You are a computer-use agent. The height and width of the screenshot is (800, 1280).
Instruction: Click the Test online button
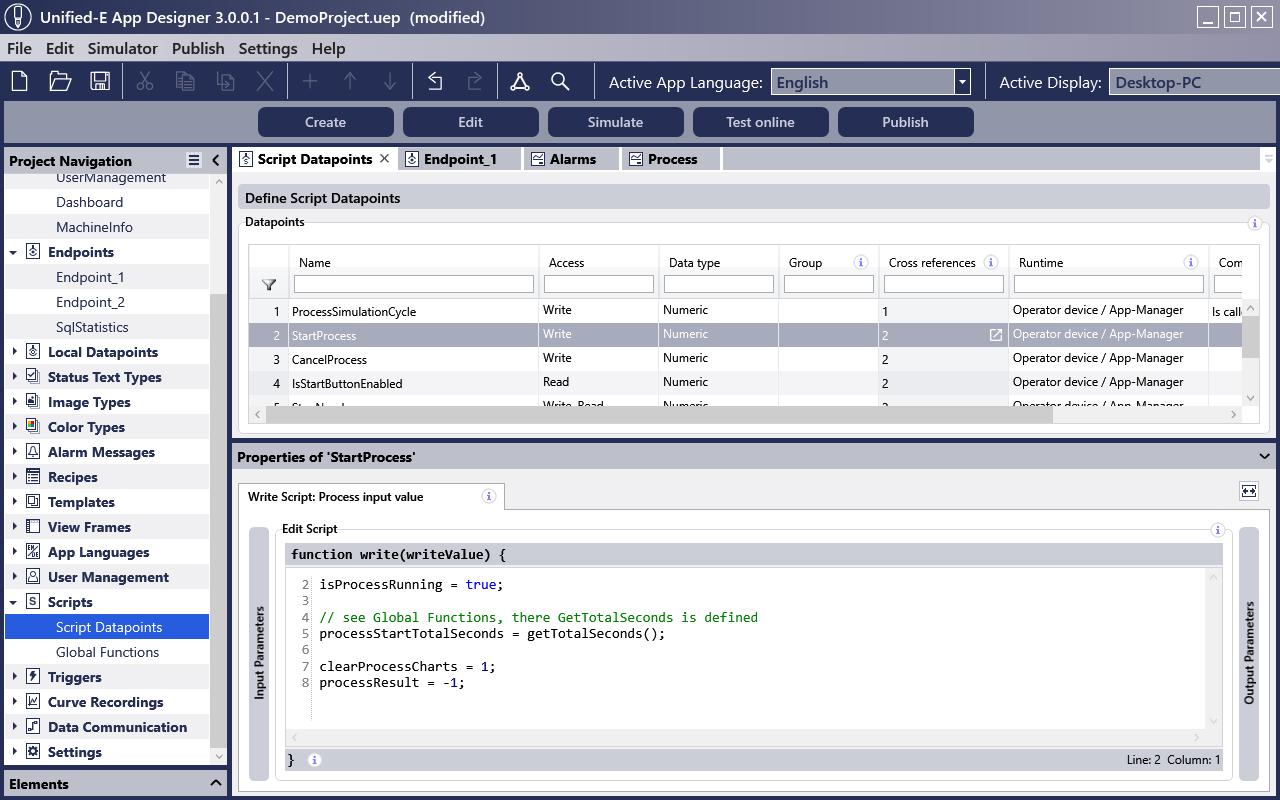click(760, 122)
